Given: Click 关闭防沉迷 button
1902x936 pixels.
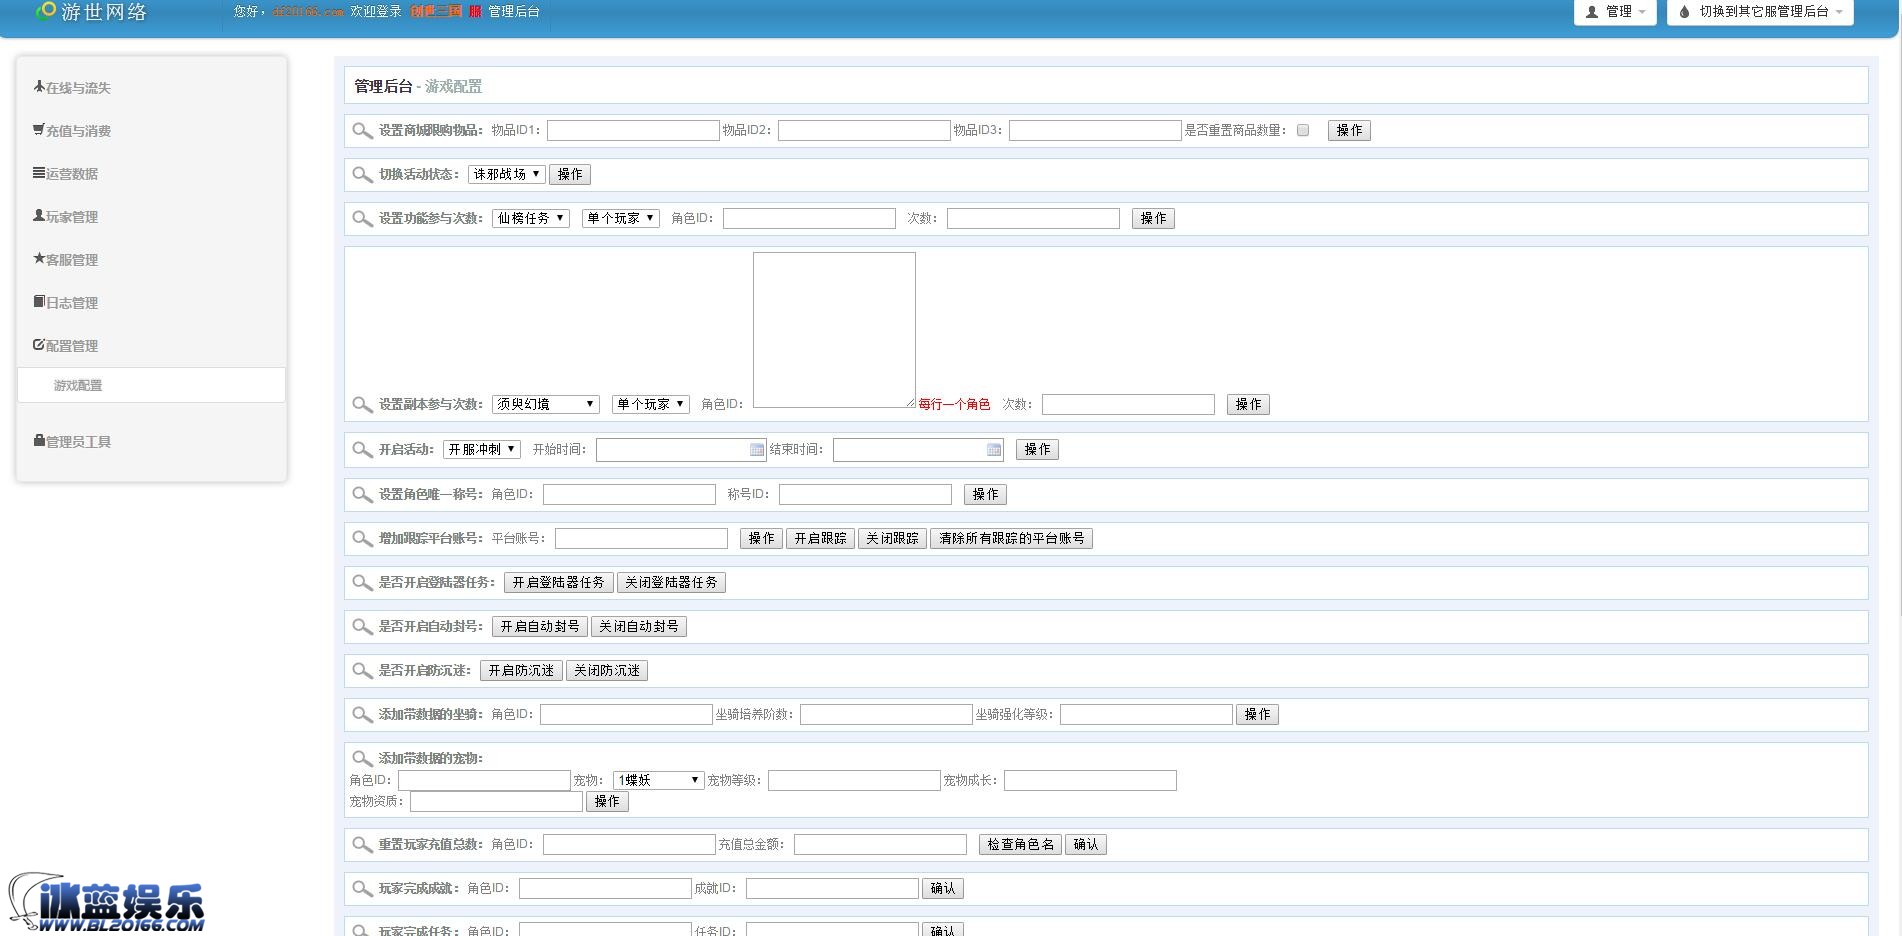Looking at the screenshot, I should pyautogui.click(x=607, y=670).
